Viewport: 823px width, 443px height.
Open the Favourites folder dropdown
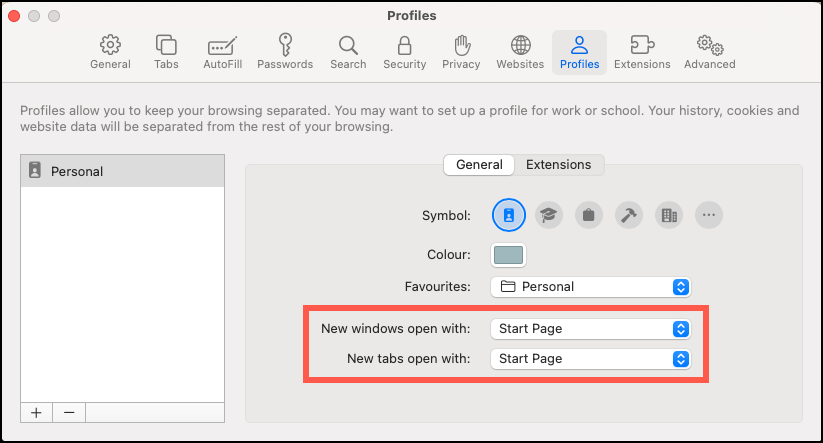[590, 287]
